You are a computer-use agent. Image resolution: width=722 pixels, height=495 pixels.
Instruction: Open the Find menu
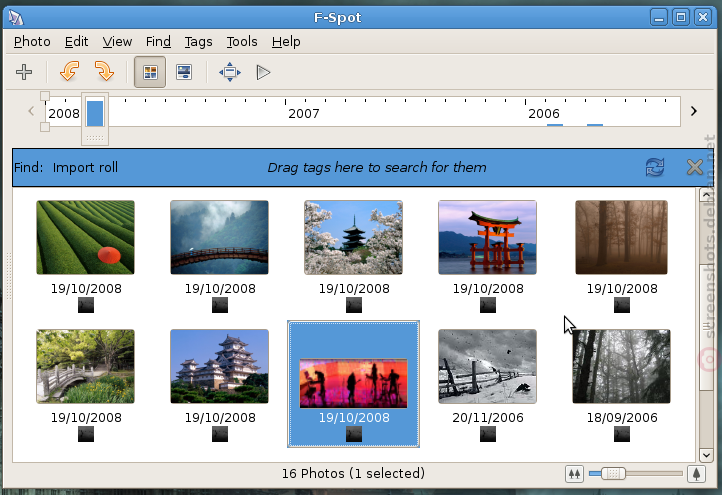tap(158, 42)
